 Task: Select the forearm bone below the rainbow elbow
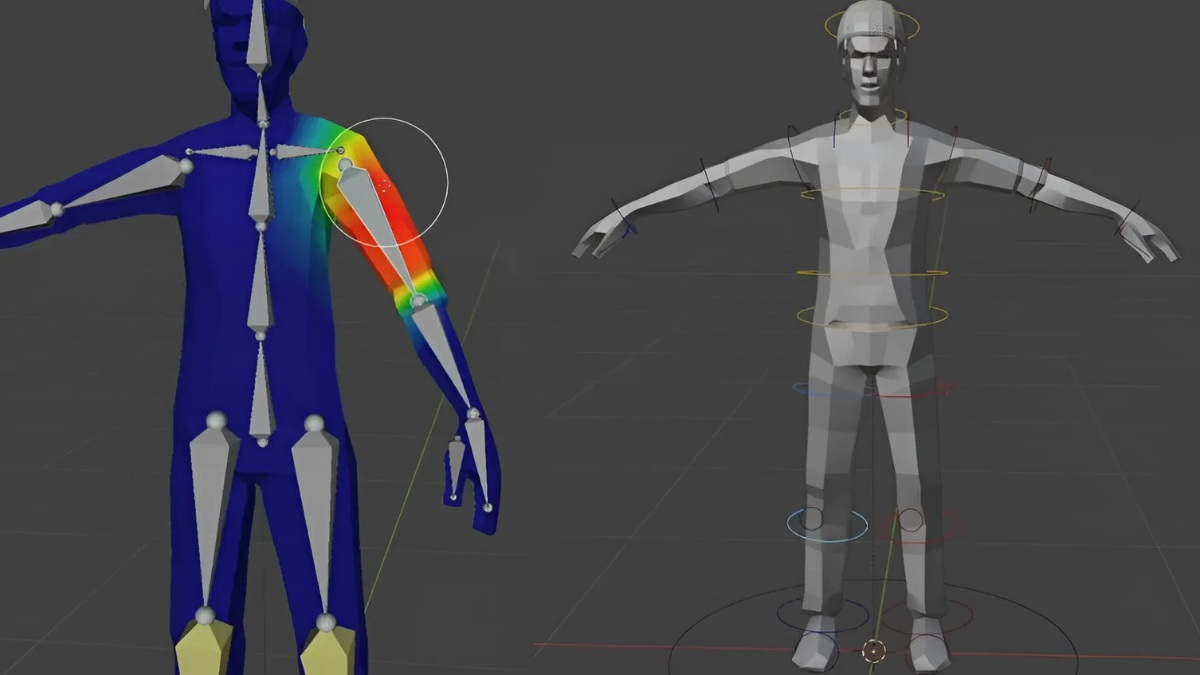tap(442, 355)
